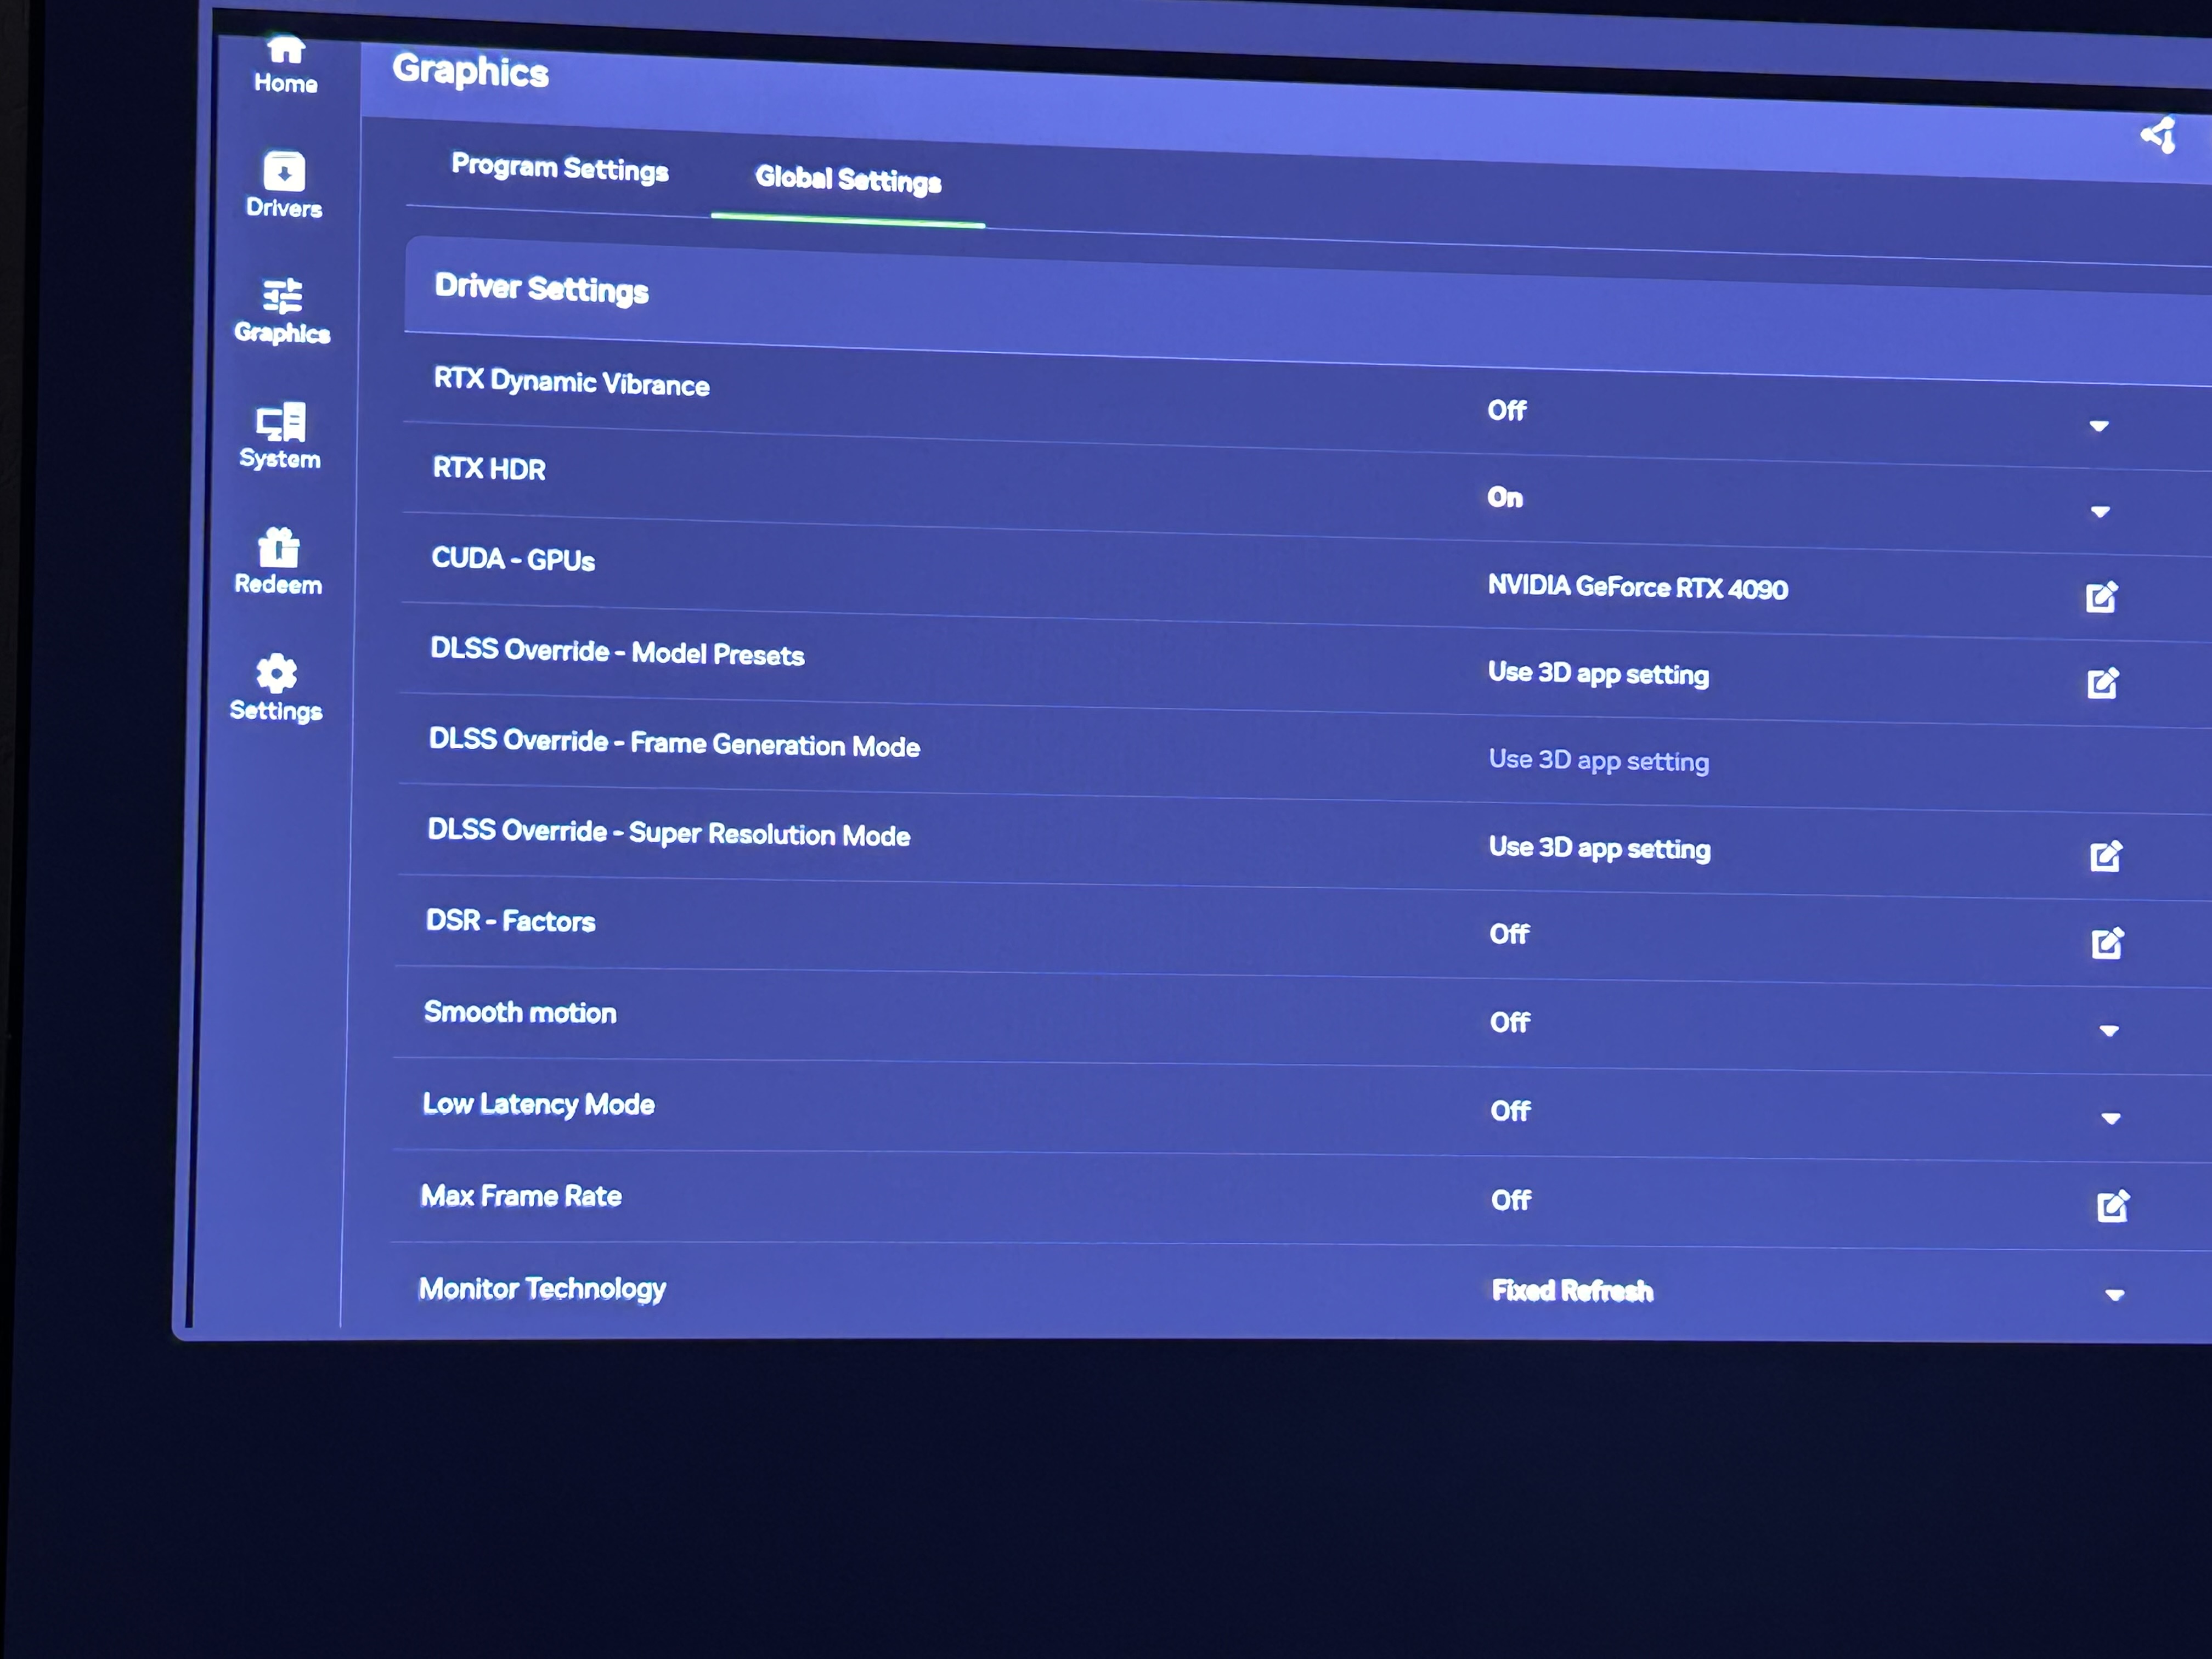Open the Smooth motion dropdown

click(2109, 1031)
